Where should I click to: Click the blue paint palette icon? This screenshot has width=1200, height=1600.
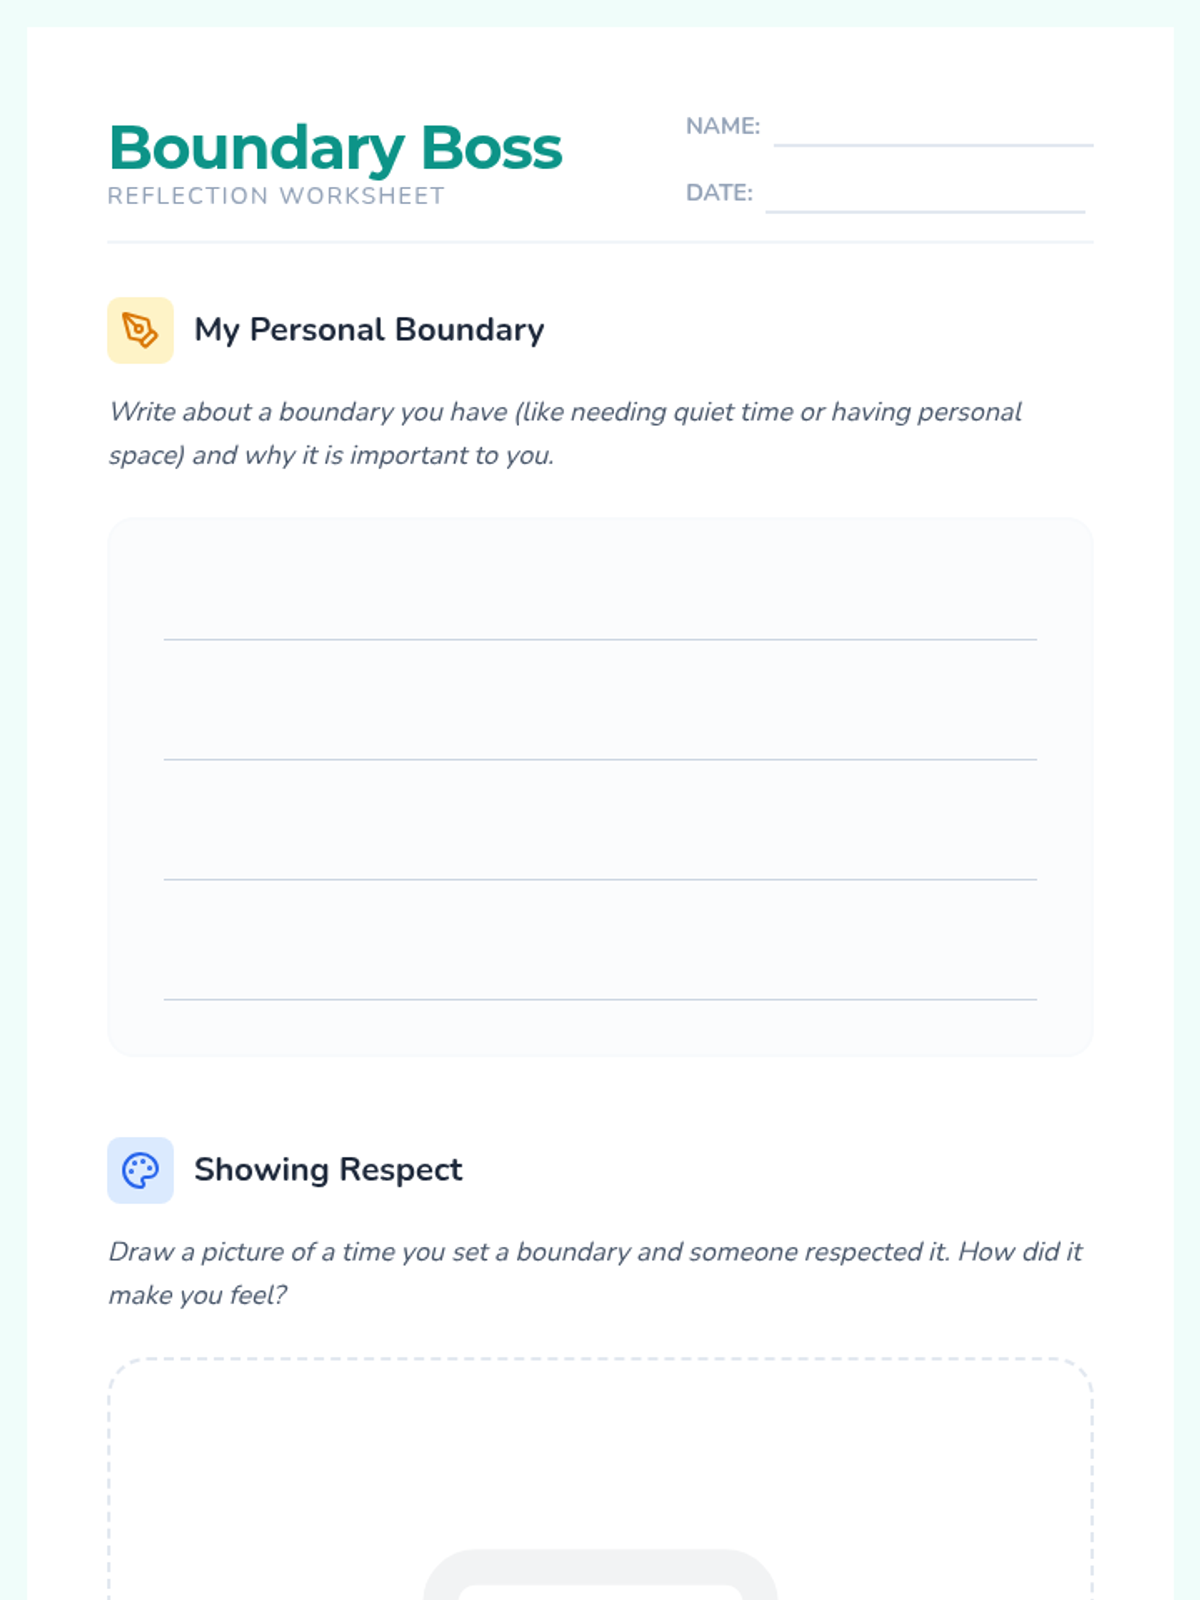pyautogui.click(x=140, y=1170)
